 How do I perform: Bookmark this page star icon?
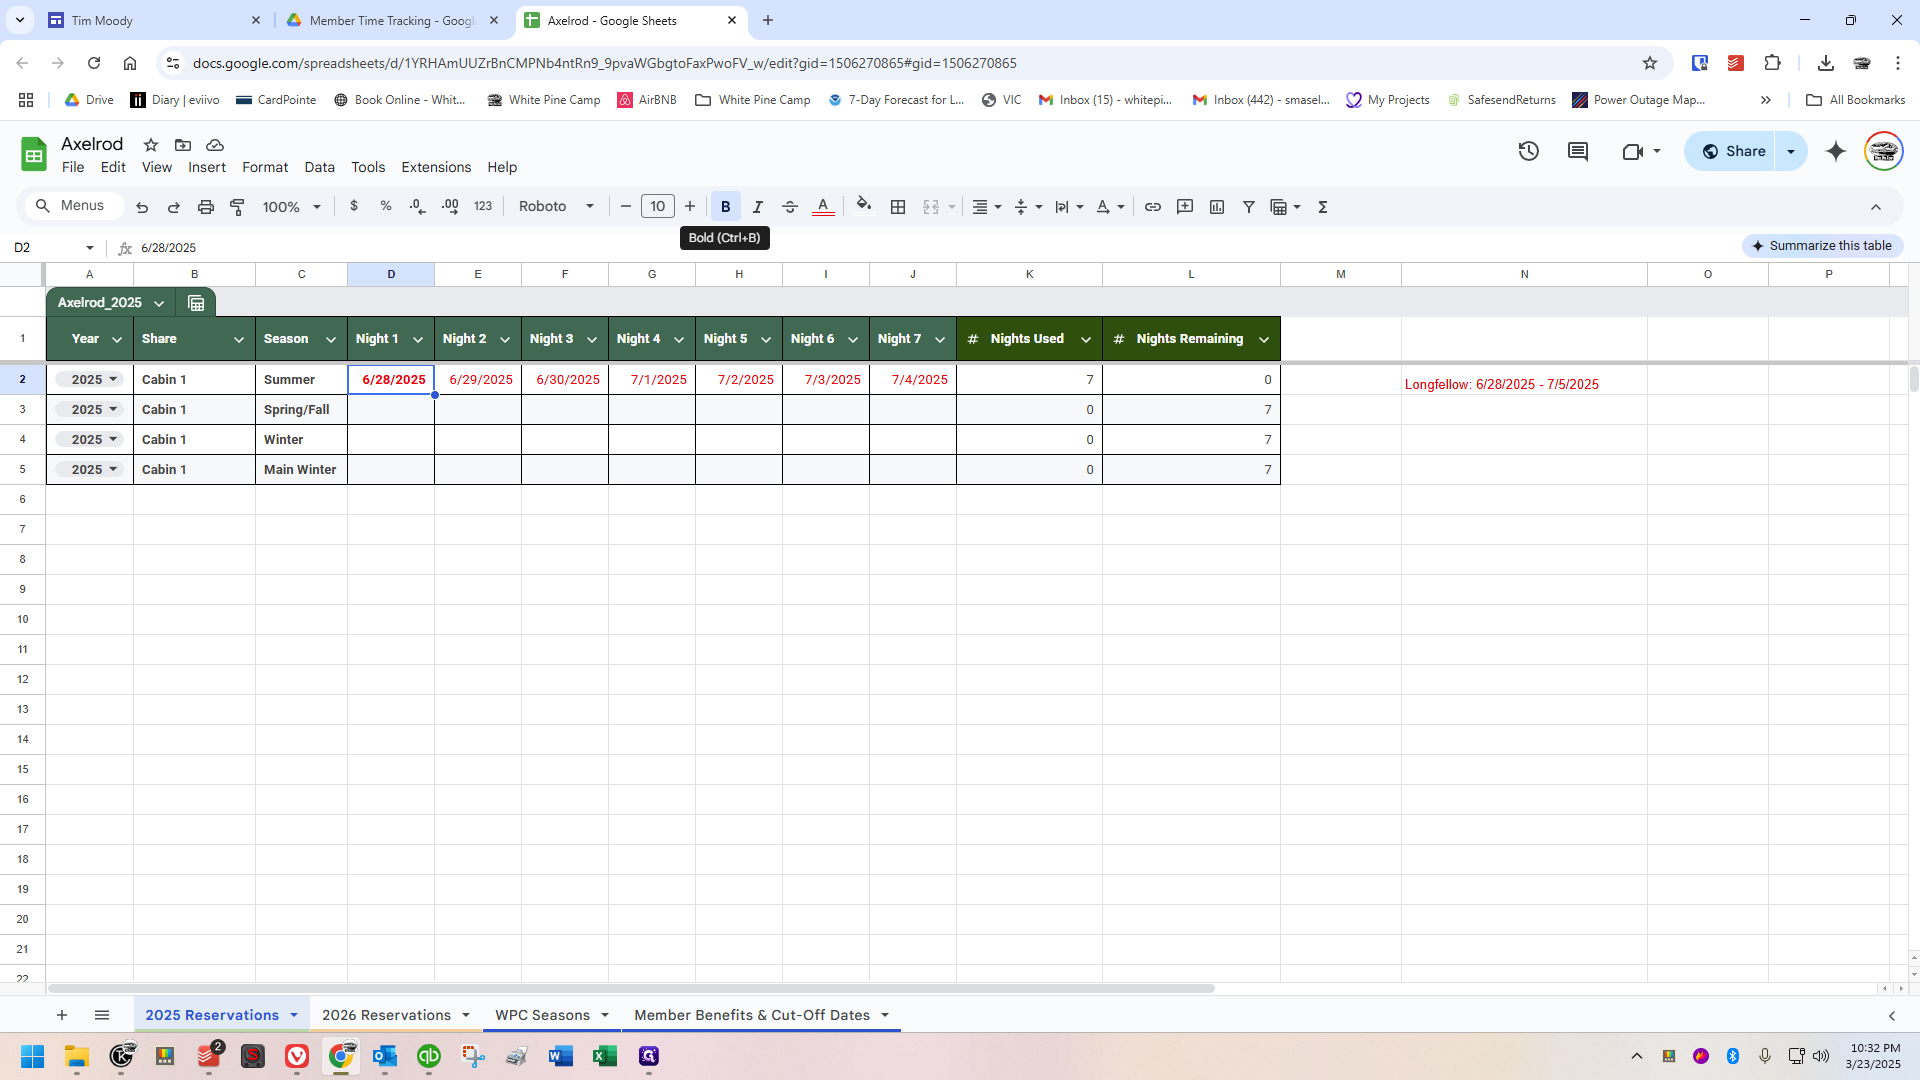click(x=1650, y=63)
